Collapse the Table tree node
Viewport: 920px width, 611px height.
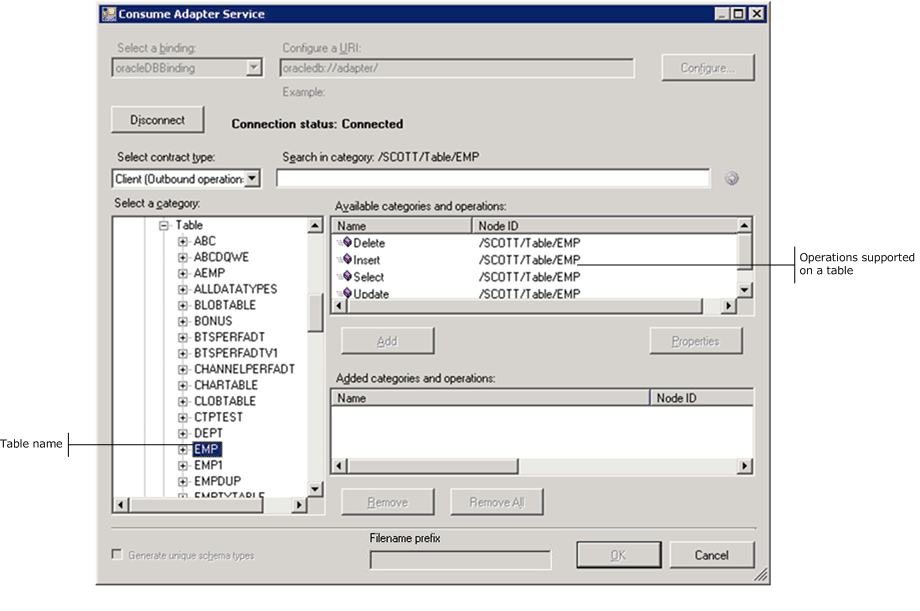163,225
